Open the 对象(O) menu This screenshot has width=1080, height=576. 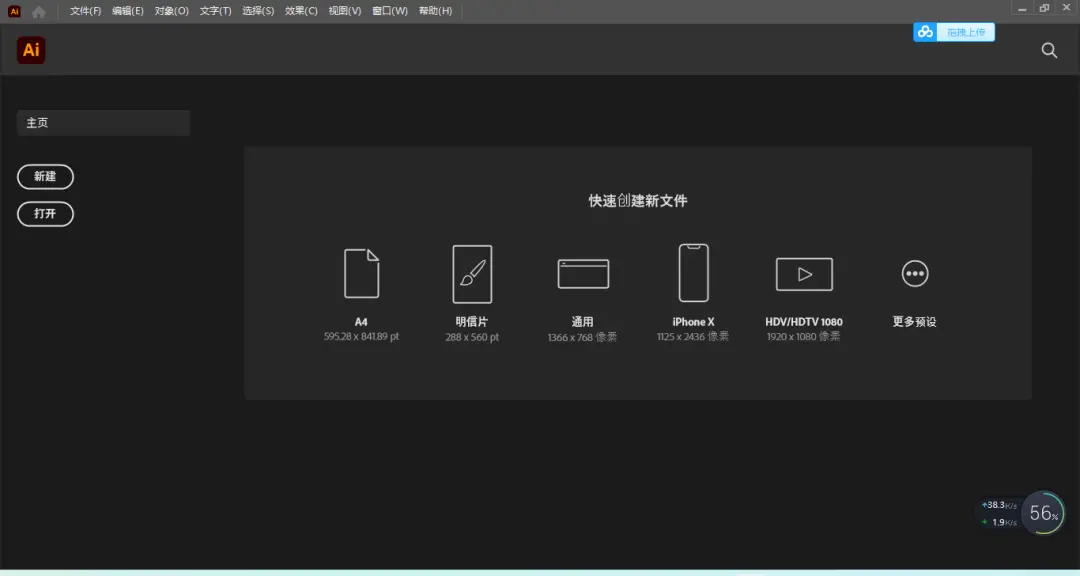(x=171, y=11)
